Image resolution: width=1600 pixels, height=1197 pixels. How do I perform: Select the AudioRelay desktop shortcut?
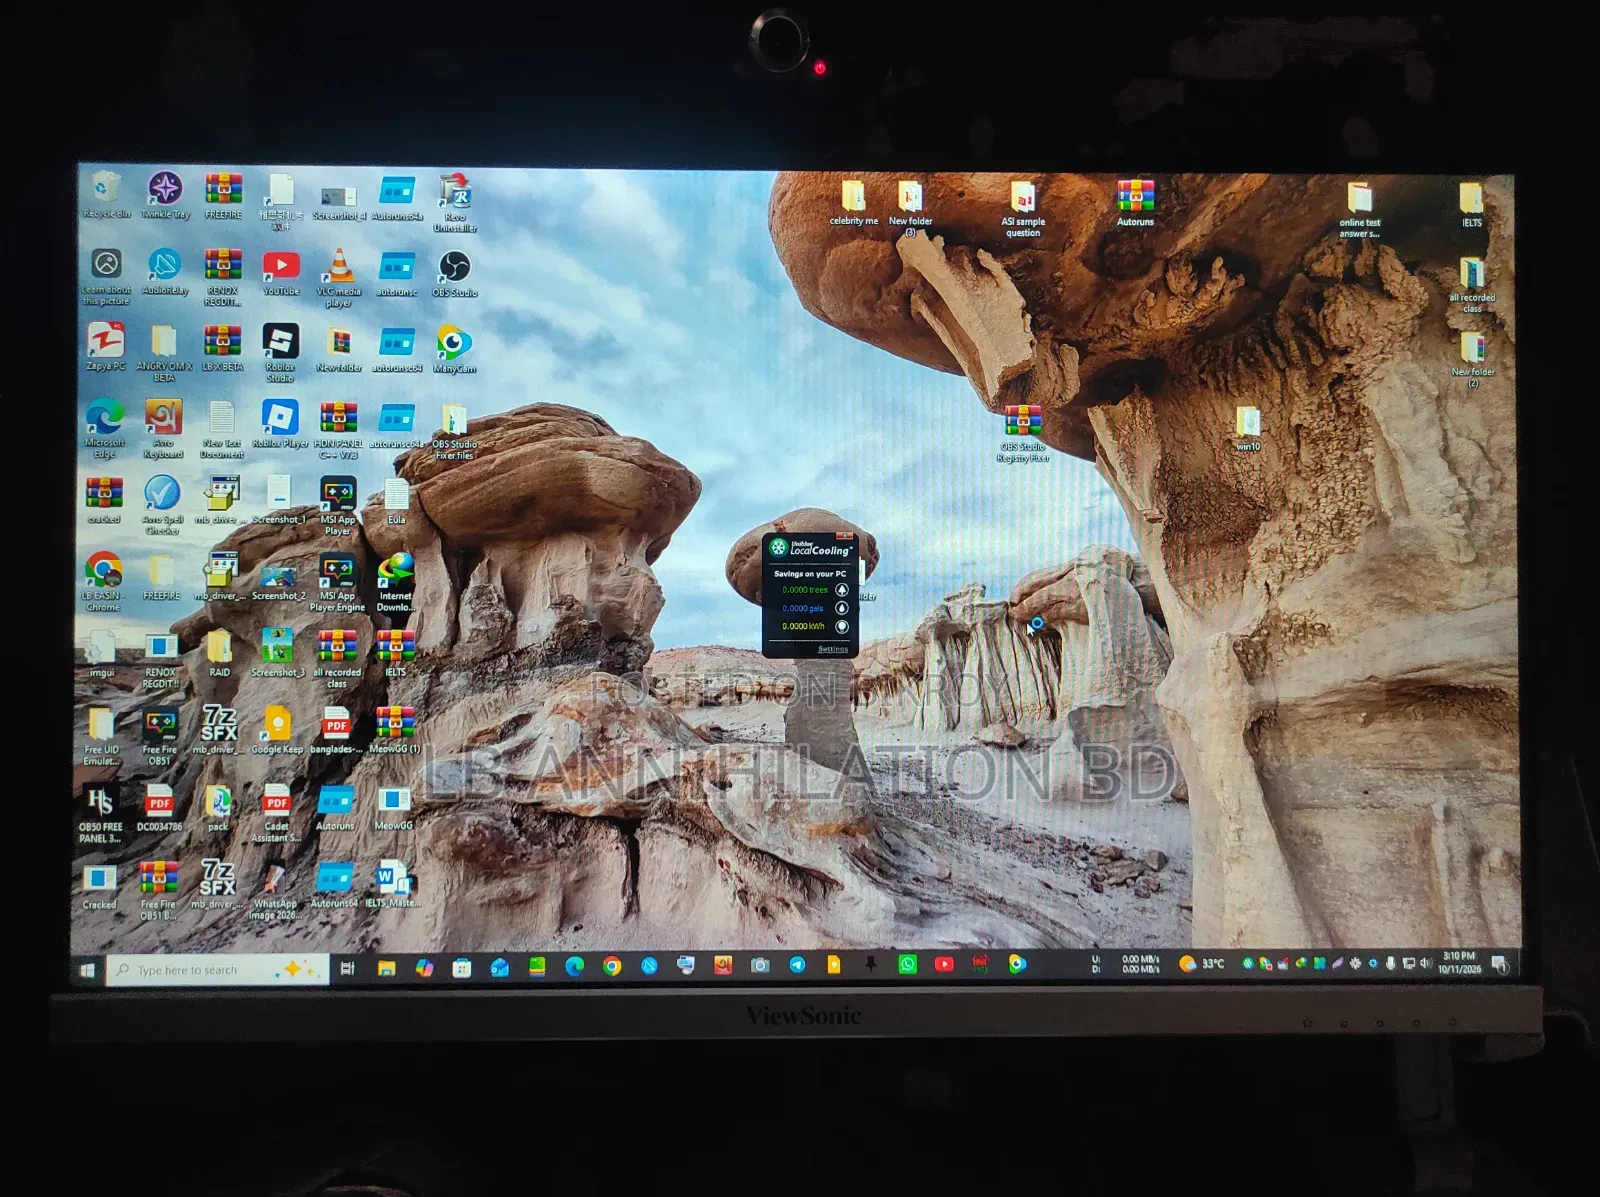click(x=165, y=272)
